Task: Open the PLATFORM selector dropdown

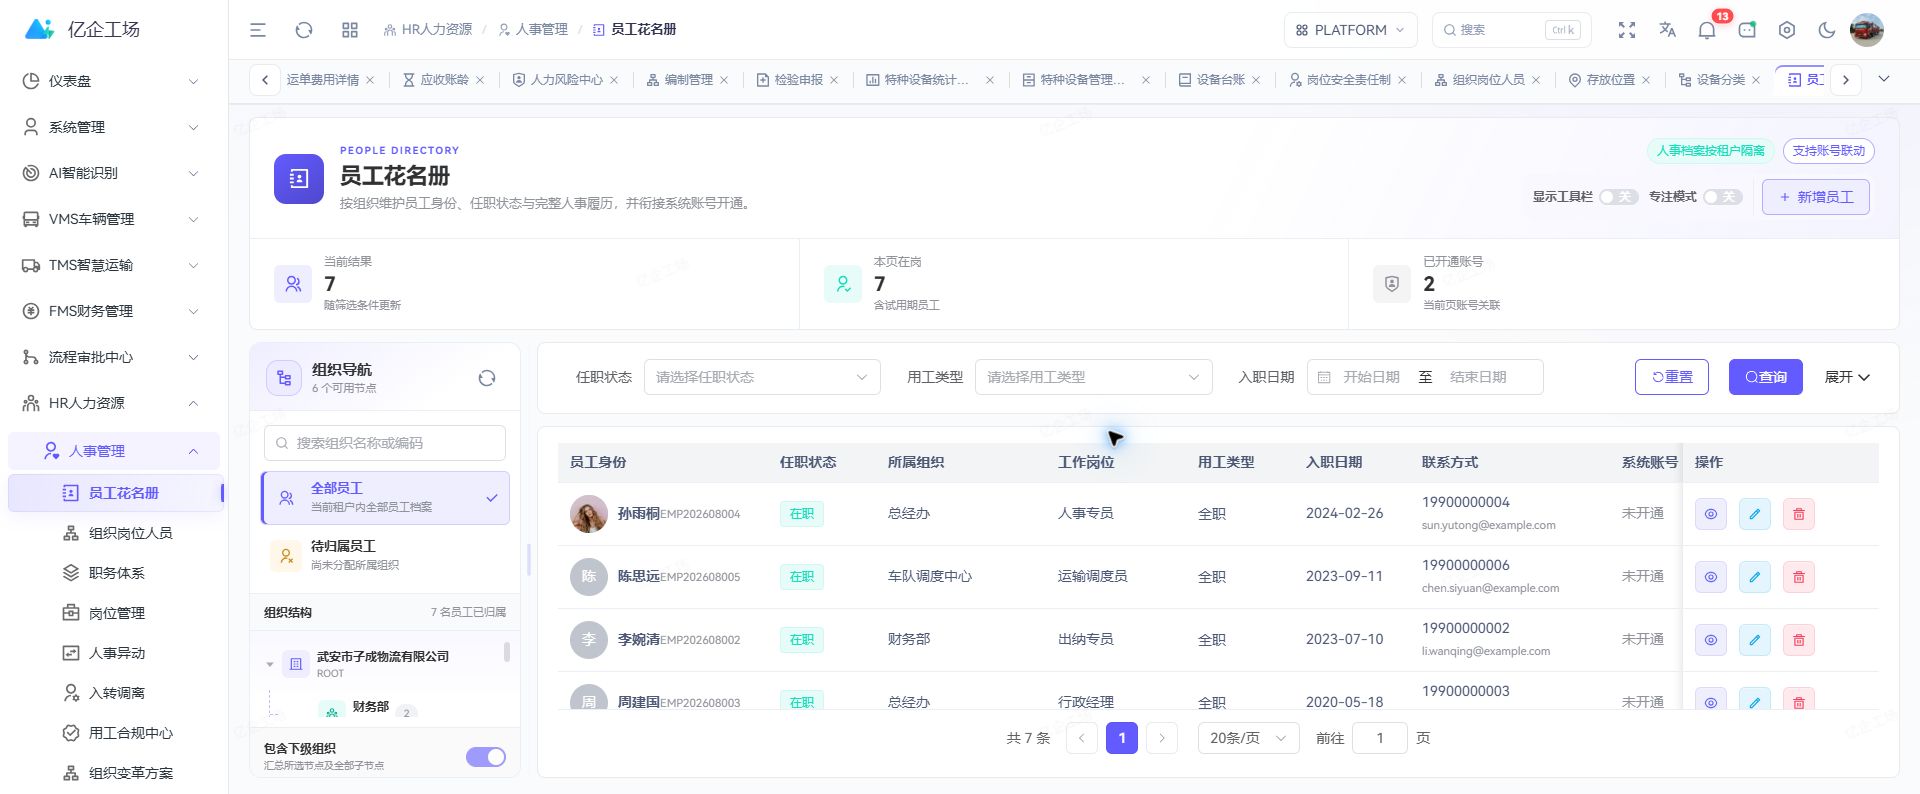Action: 1350,30
